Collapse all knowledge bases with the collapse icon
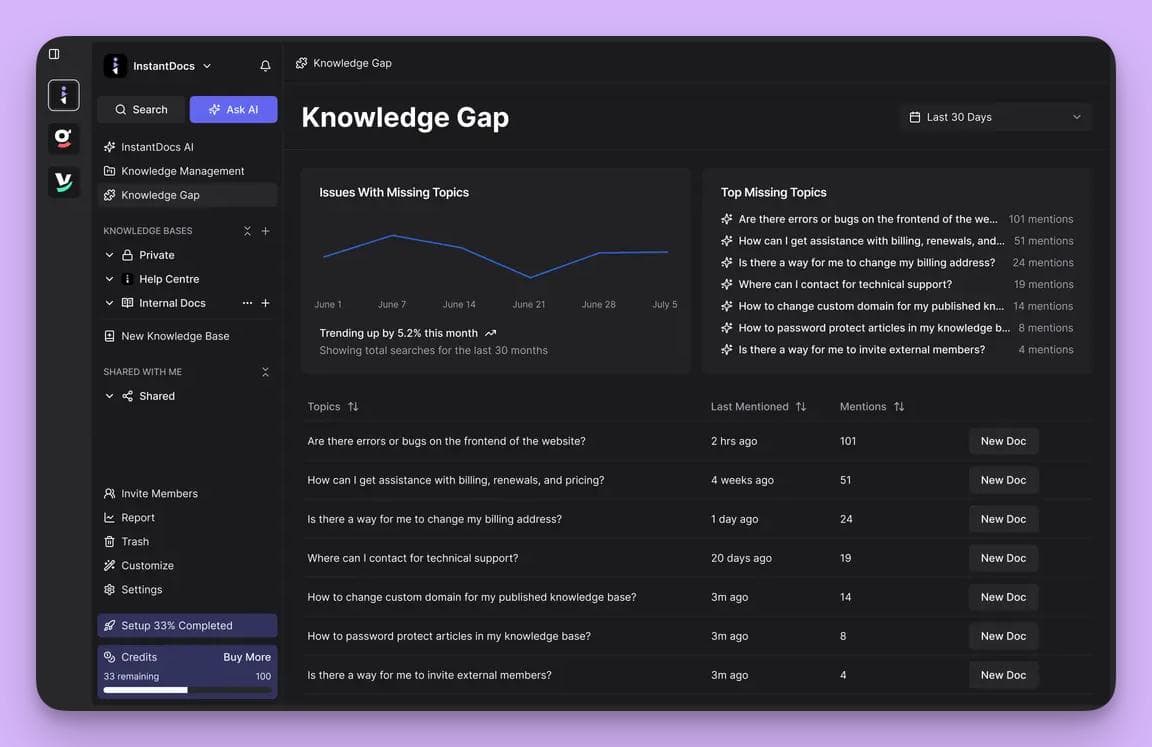The height and width of the screenshot is (747, 1152). coord(246,229)
